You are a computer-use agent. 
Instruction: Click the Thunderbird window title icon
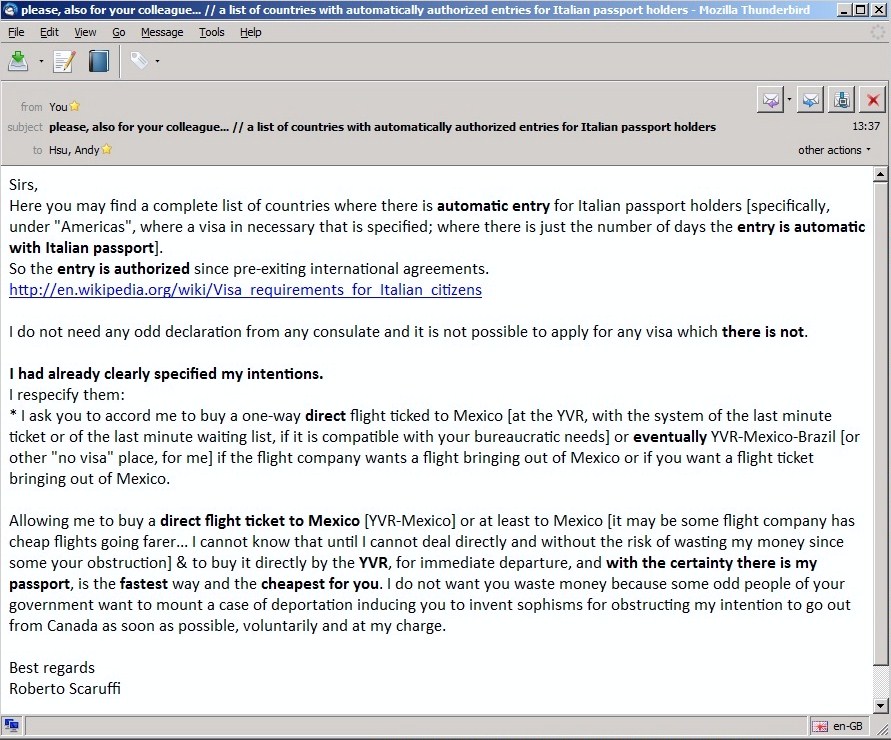click(10, 10)
